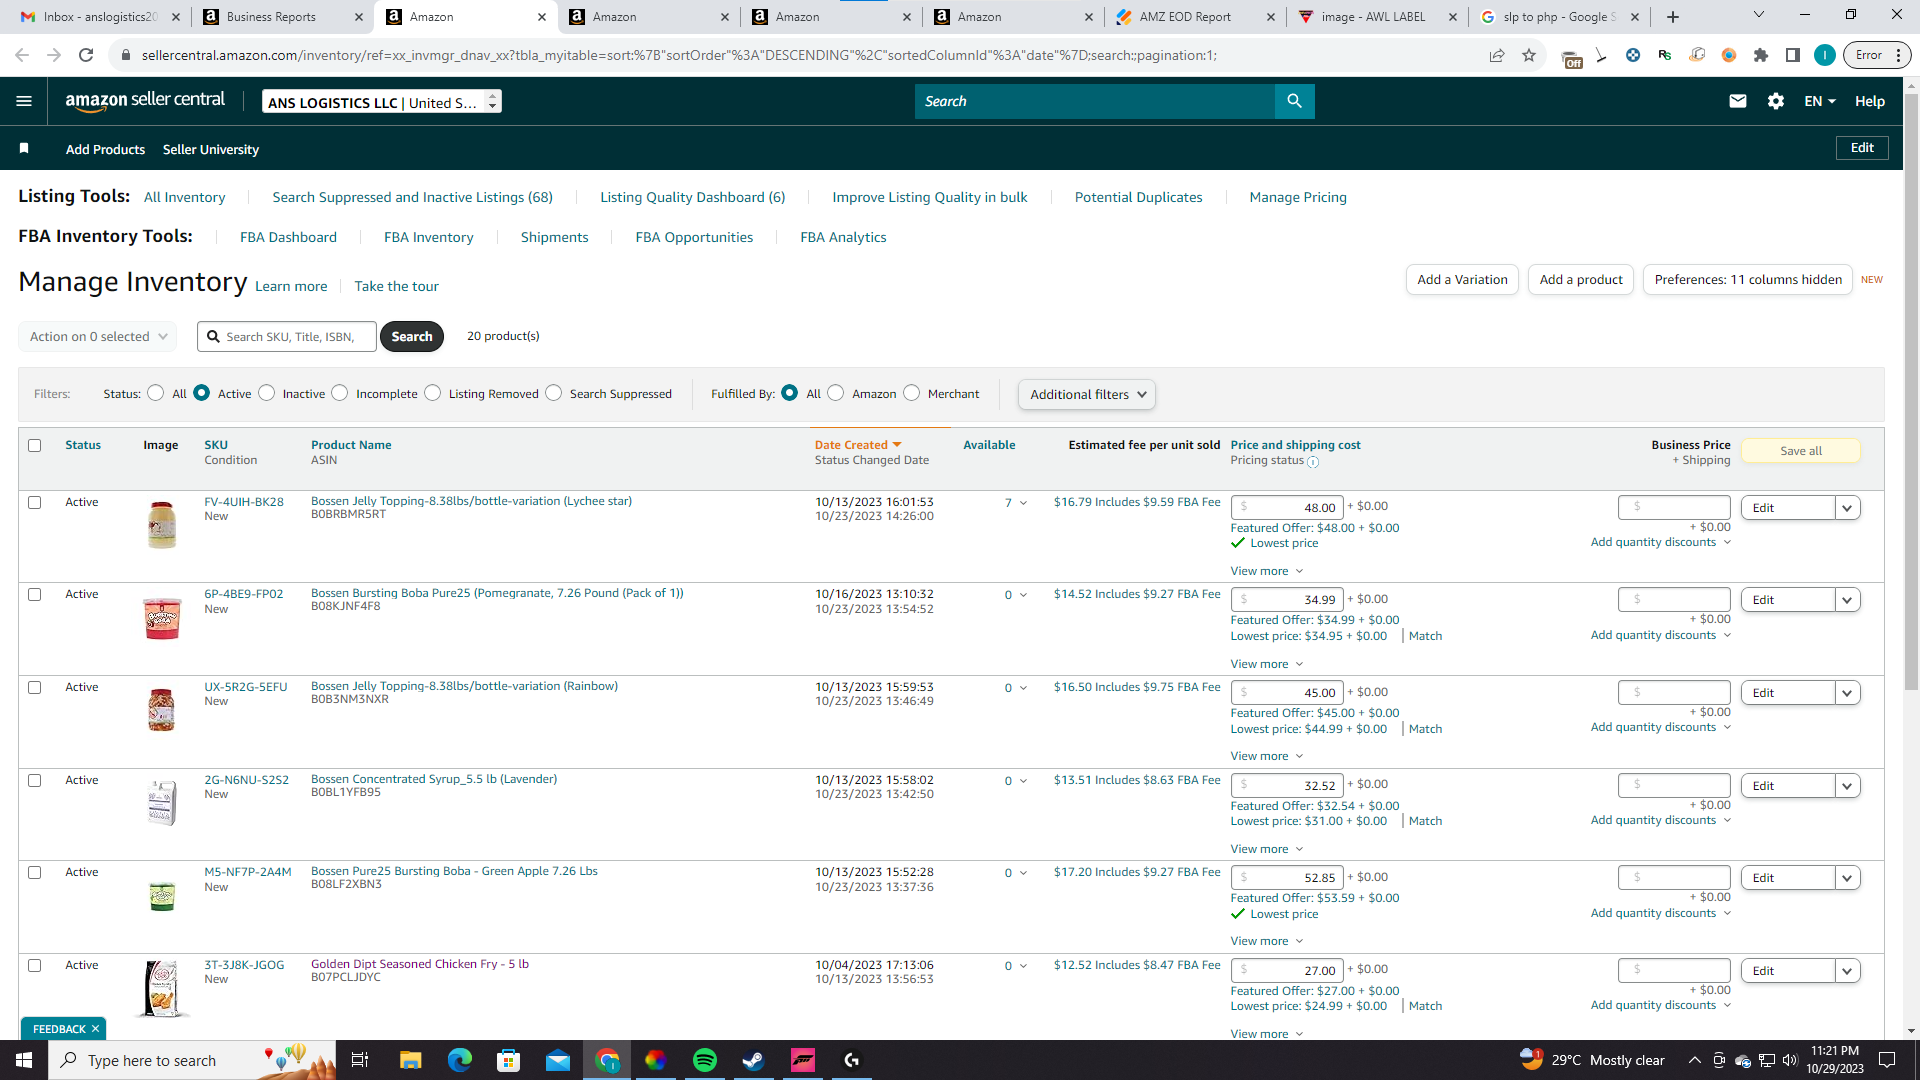Image resolution: width=1920 pixels, height=1080 pixels.
Task: Open the EN language dropdown
Action: click(1820, 101)
